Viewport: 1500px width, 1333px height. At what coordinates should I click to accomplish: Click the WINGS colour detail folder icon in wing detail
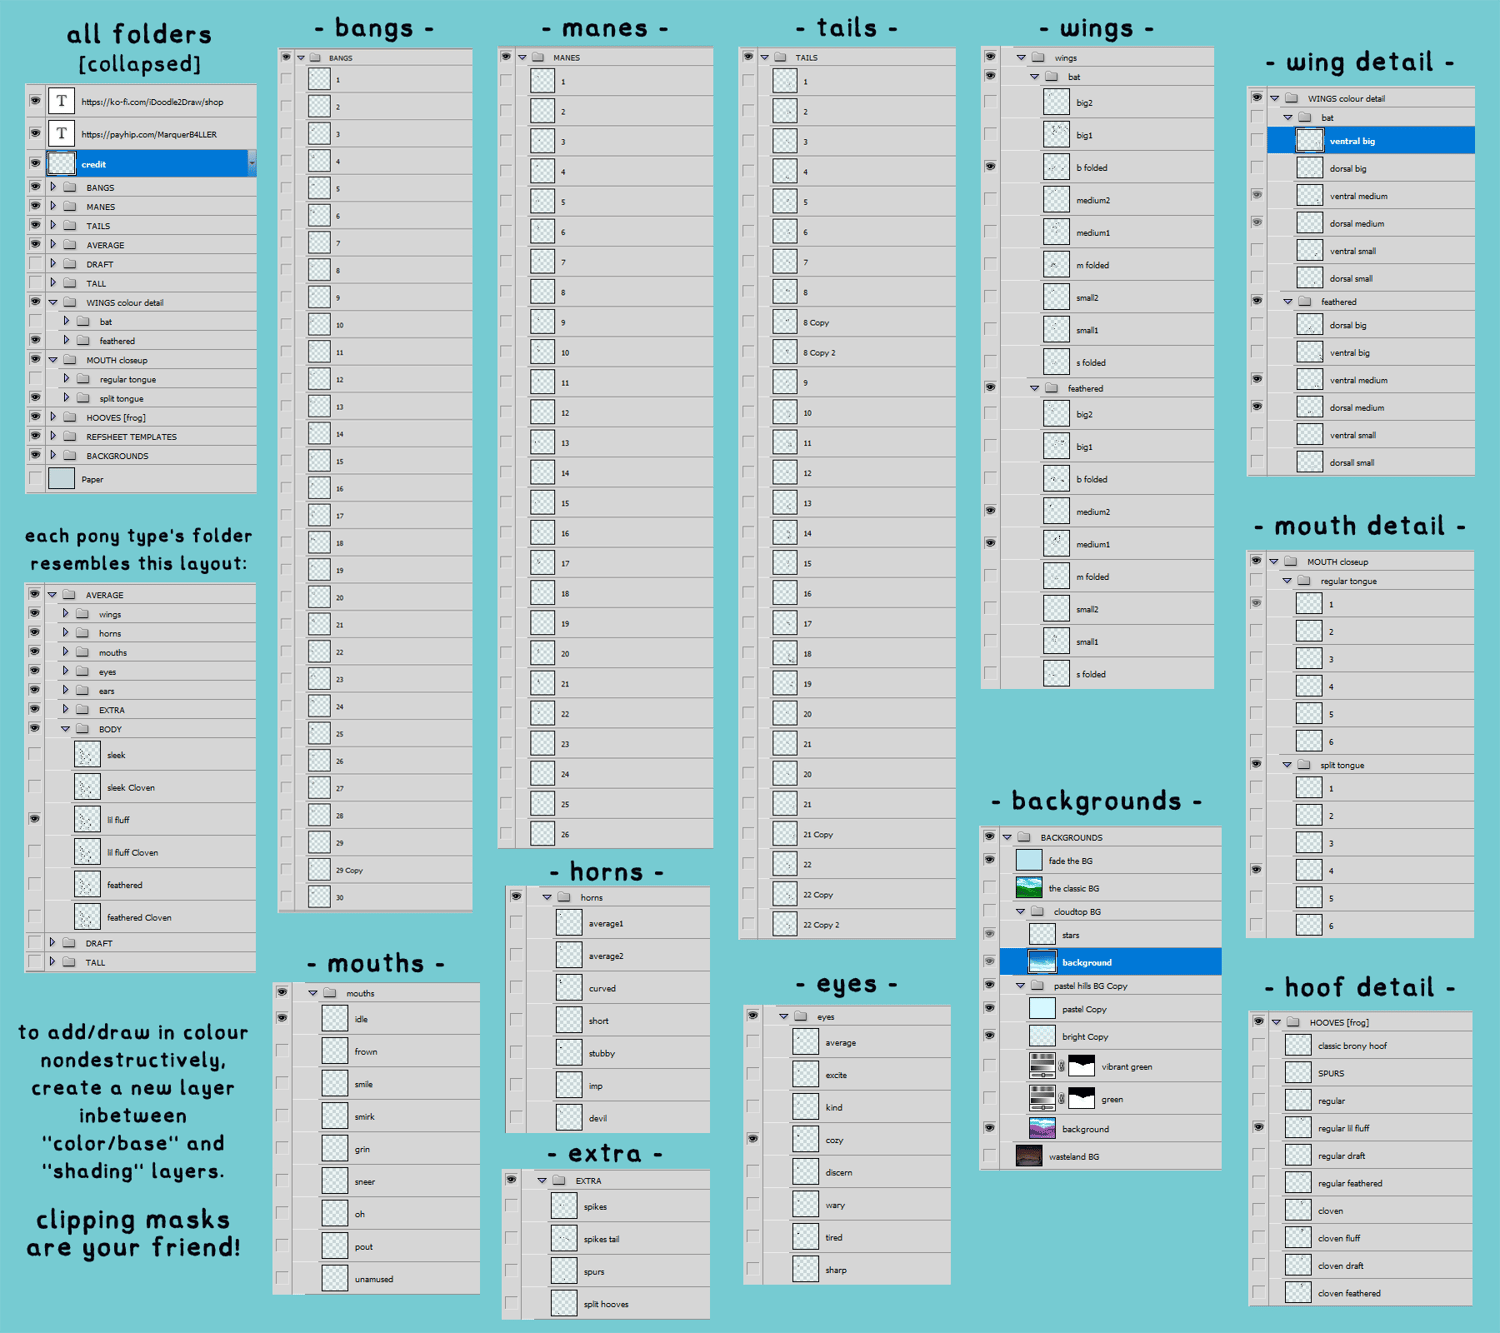[1292, 98]
